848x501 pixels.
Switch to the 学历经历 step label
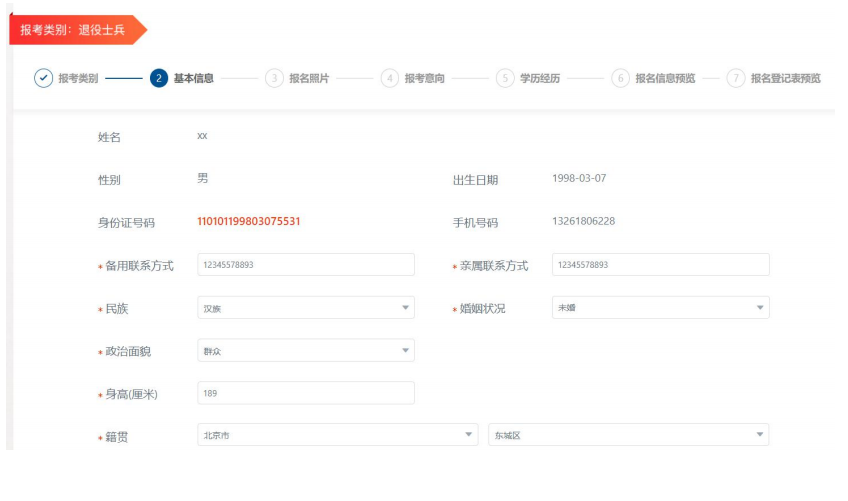540,78
